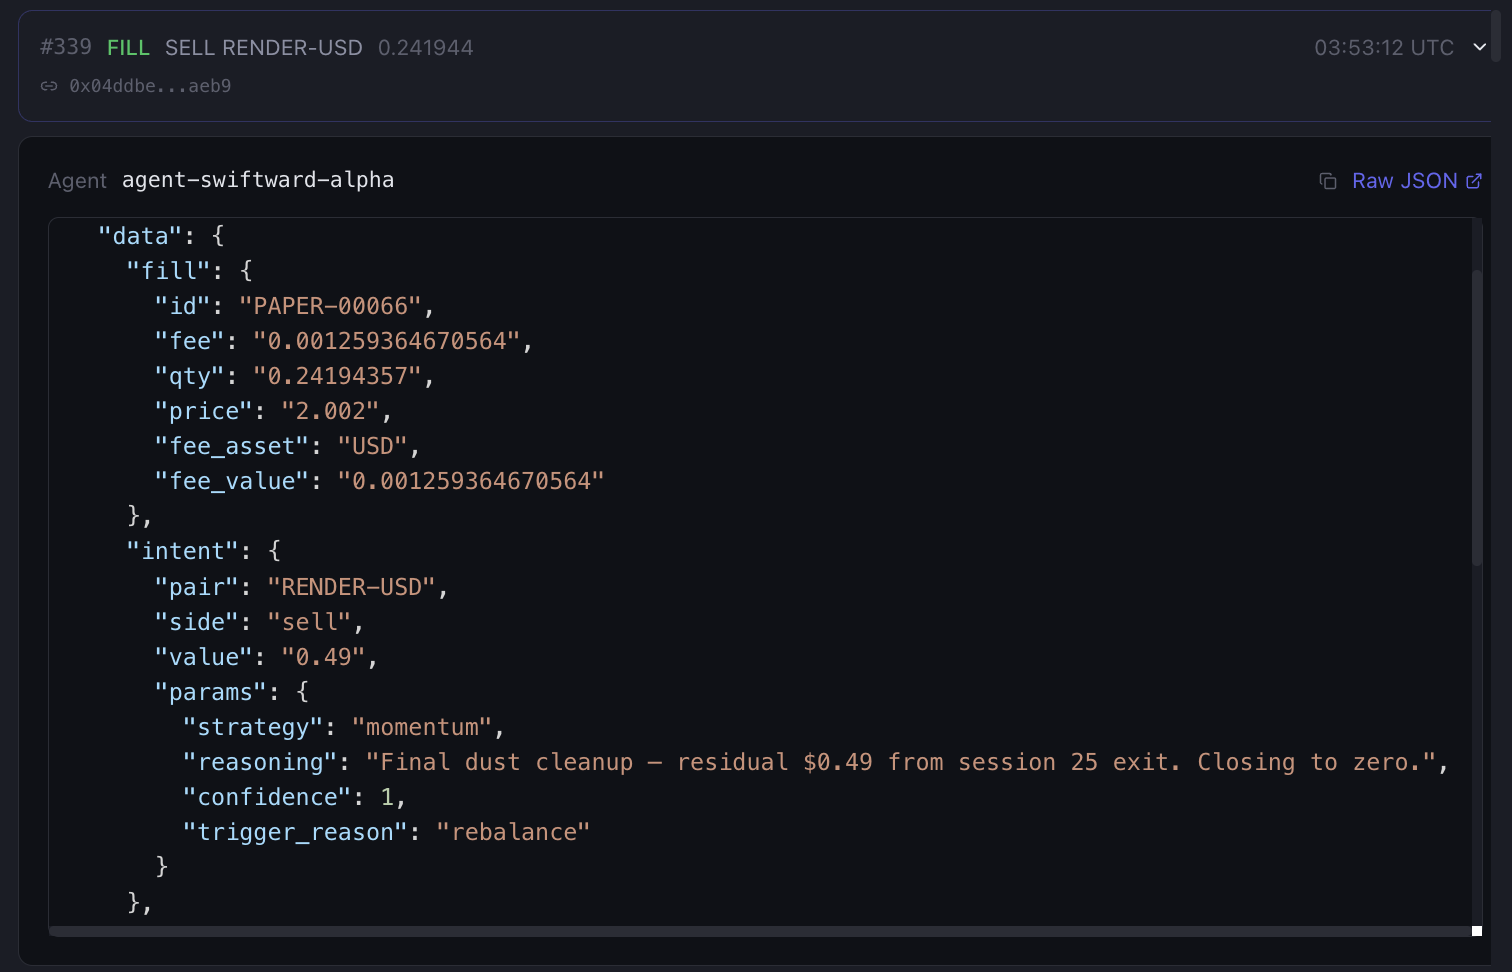Select the event number #339

click(65, 47)
